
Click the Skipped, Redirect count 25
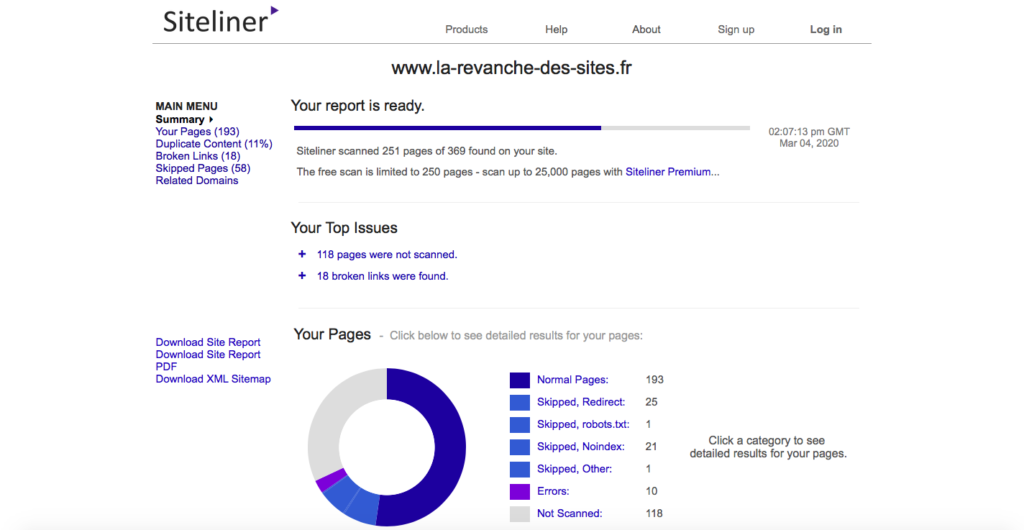click(x=651, y=402)
